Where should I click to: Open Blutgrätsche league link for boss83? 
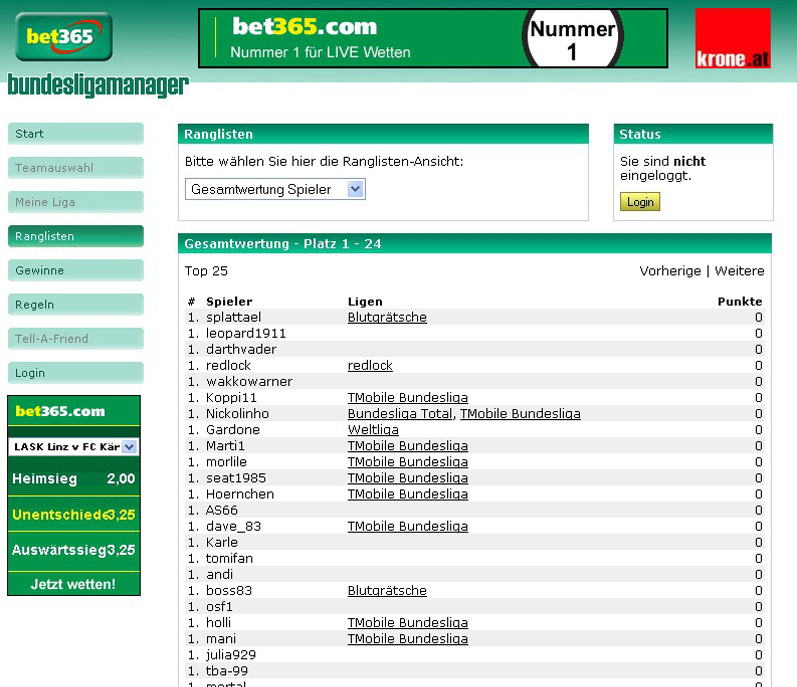point(387,590)
